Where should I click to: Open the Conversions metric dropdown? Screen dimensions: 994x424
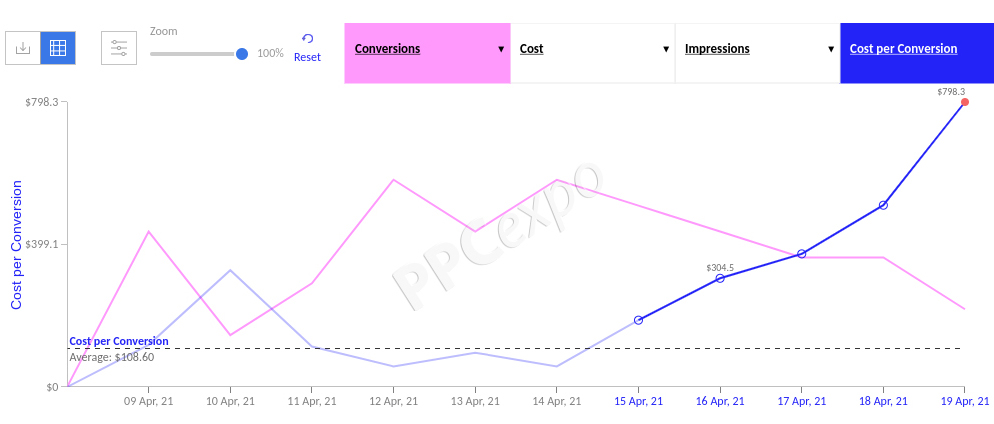[x=427, y=49]
